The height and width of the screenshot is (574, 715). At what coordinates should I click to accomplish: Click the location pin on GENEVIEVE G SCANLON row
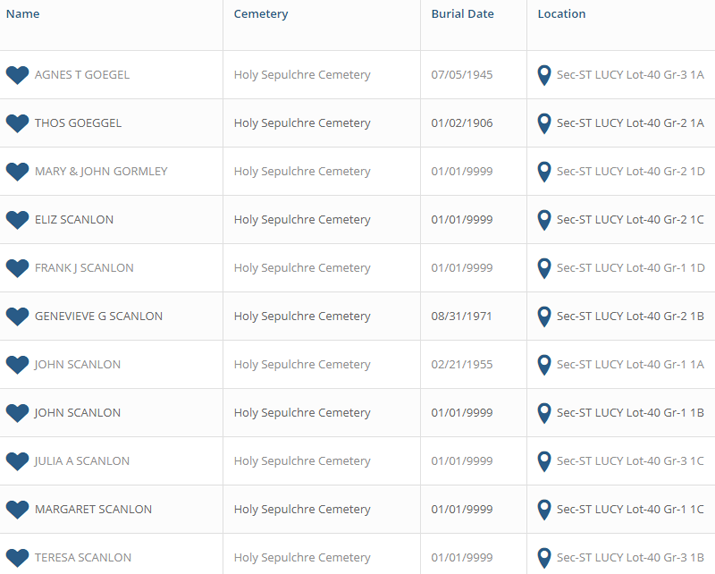544,317
